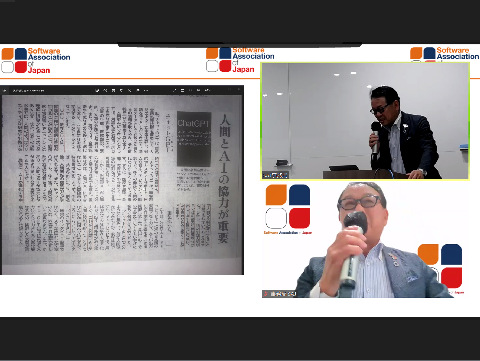This screenshot has width=480, height=361.
Task: Click the stacked lines icon in viewer toolbar
Action: pyautogui.click(x=182, y=90)
